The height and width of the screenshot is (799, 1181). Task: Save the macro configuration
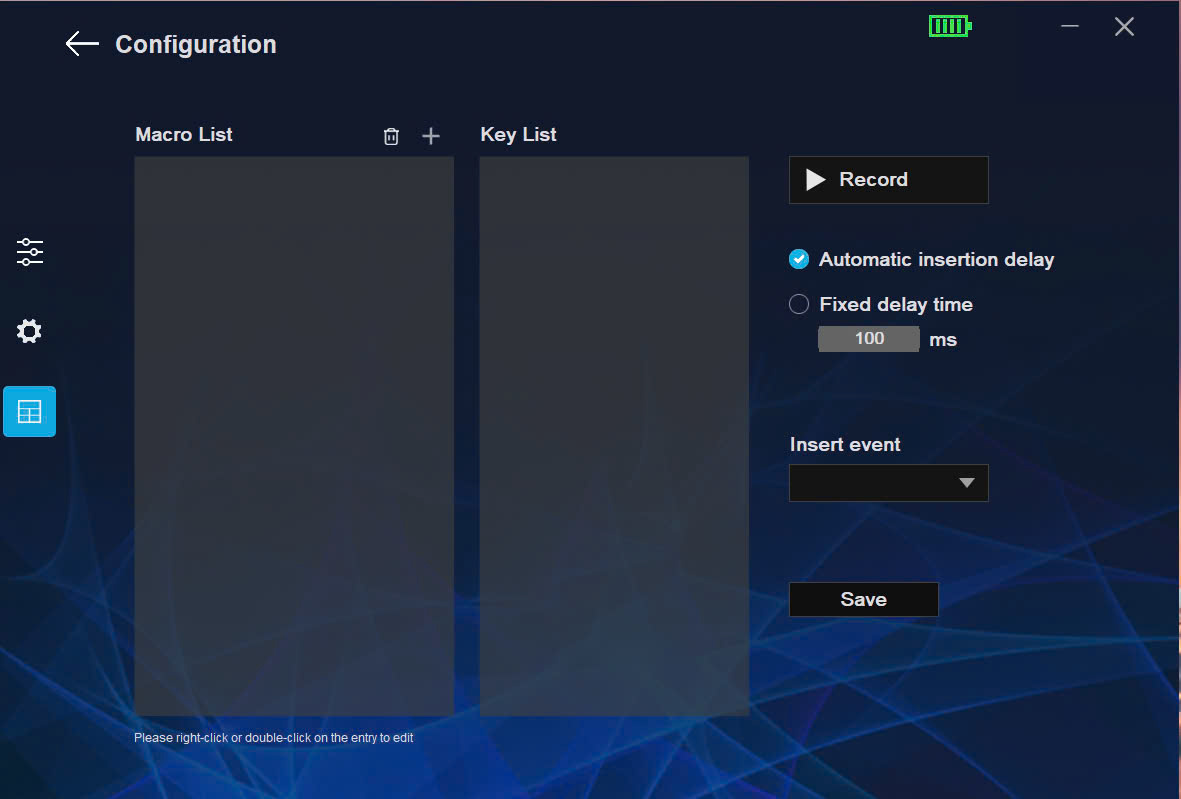(864, 599)
